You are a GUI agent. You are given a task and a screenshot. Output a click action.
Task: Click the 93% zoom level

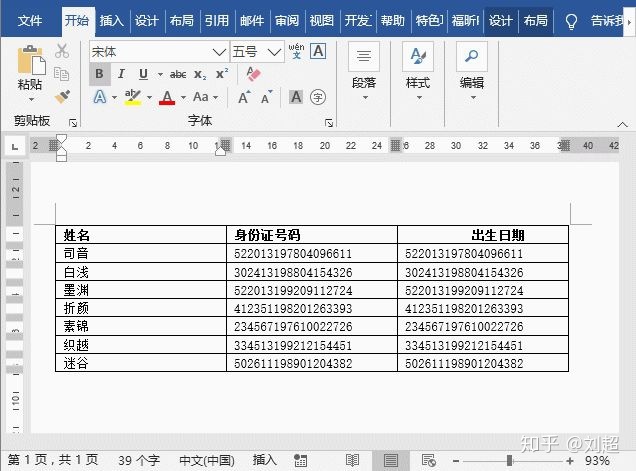(x=597, y=460)
